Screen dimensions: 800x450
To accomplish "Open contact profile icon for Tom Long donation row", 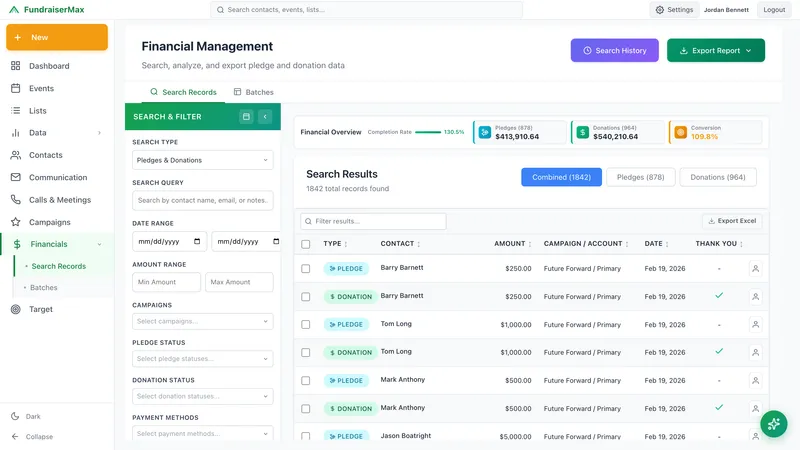I will pos(756,353).
